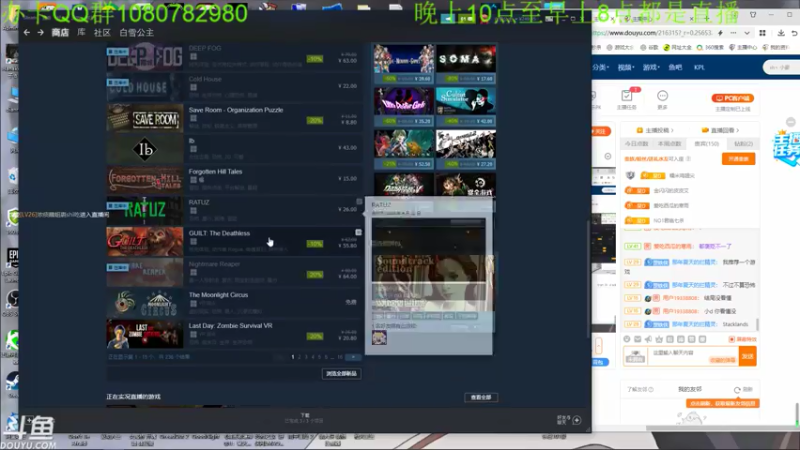Open the 商店 store tab in Steam

(60, 33)
